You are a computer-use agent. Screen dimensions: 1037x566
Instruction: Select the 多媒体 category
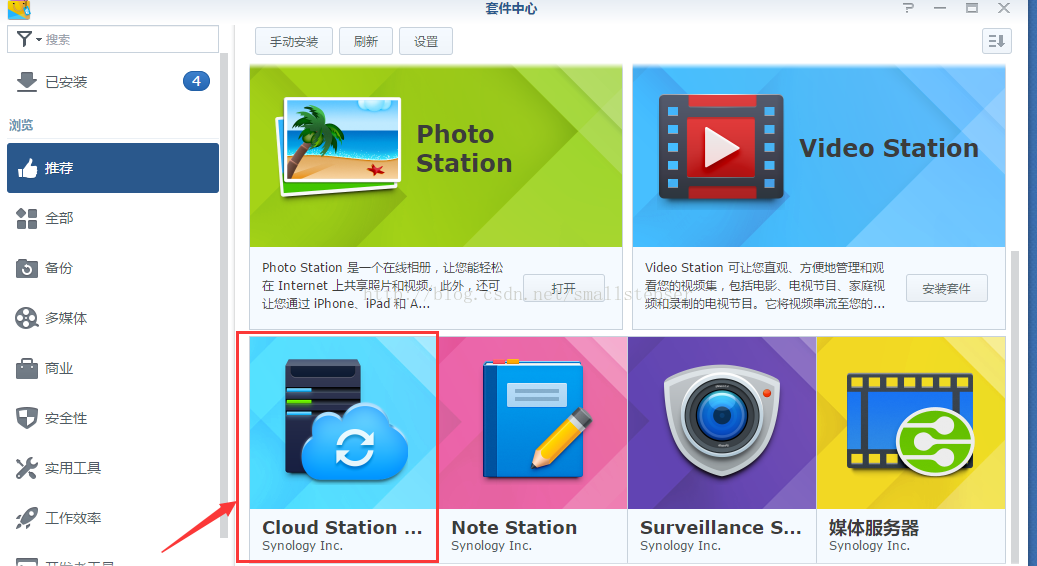point(113,318)
